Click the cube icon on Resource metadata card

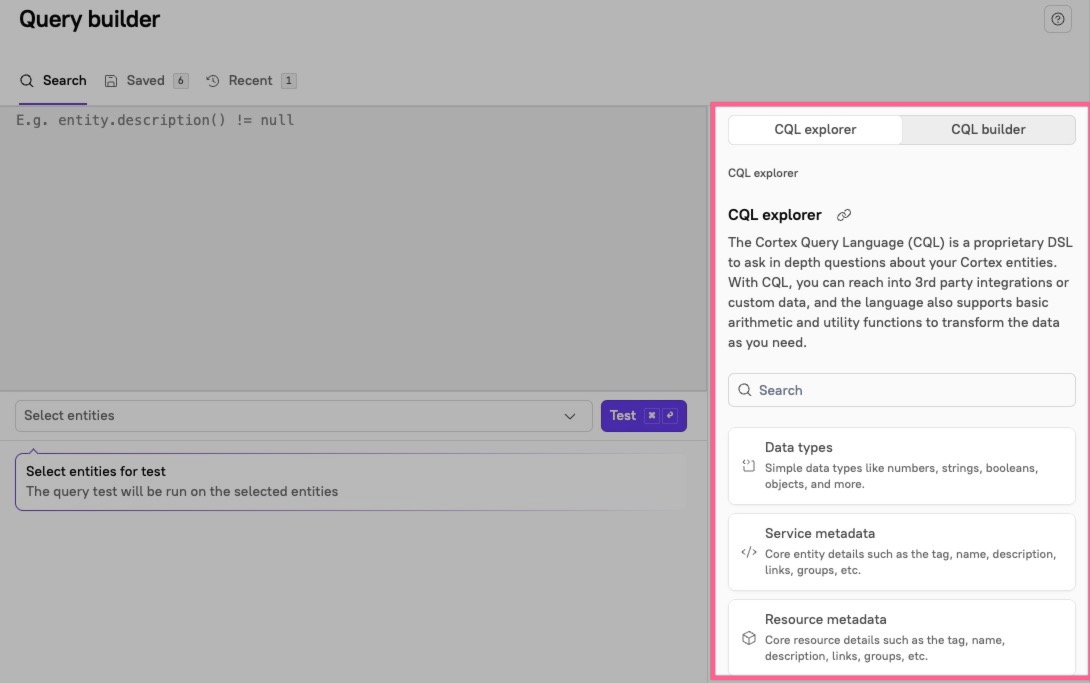tap(747, 637)
